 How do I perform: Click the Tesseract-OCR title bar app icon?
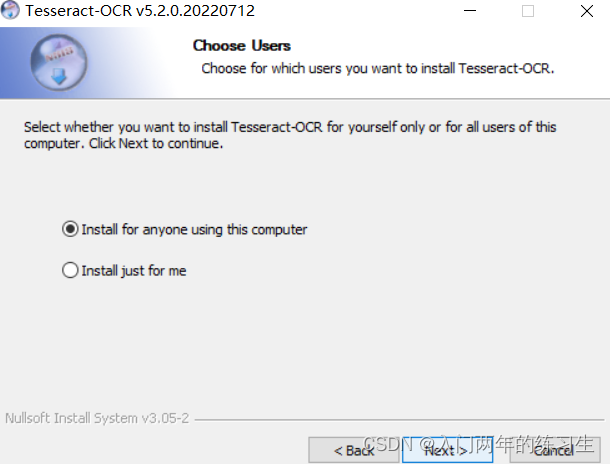click(10, 10)
